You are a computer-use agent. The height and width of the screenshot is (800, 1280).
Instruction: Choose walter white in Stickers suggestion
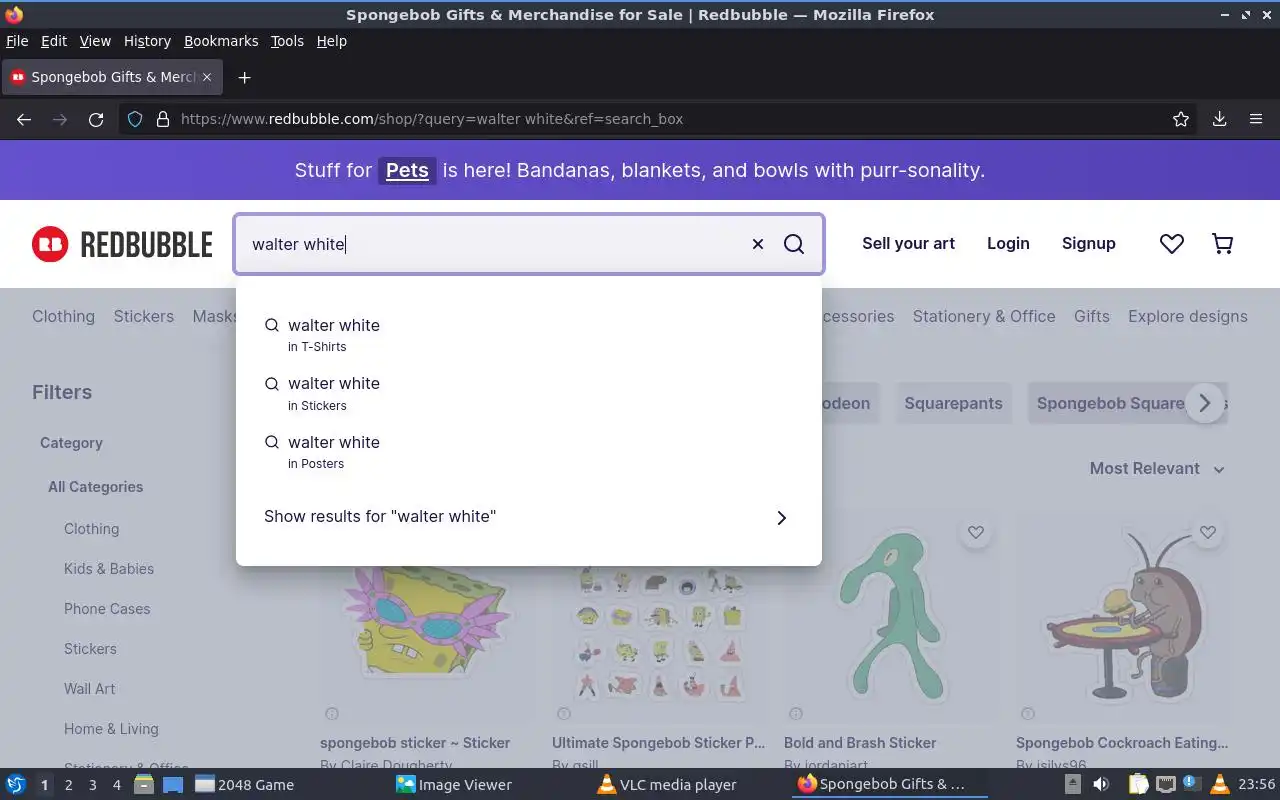(x=529, y=393)
